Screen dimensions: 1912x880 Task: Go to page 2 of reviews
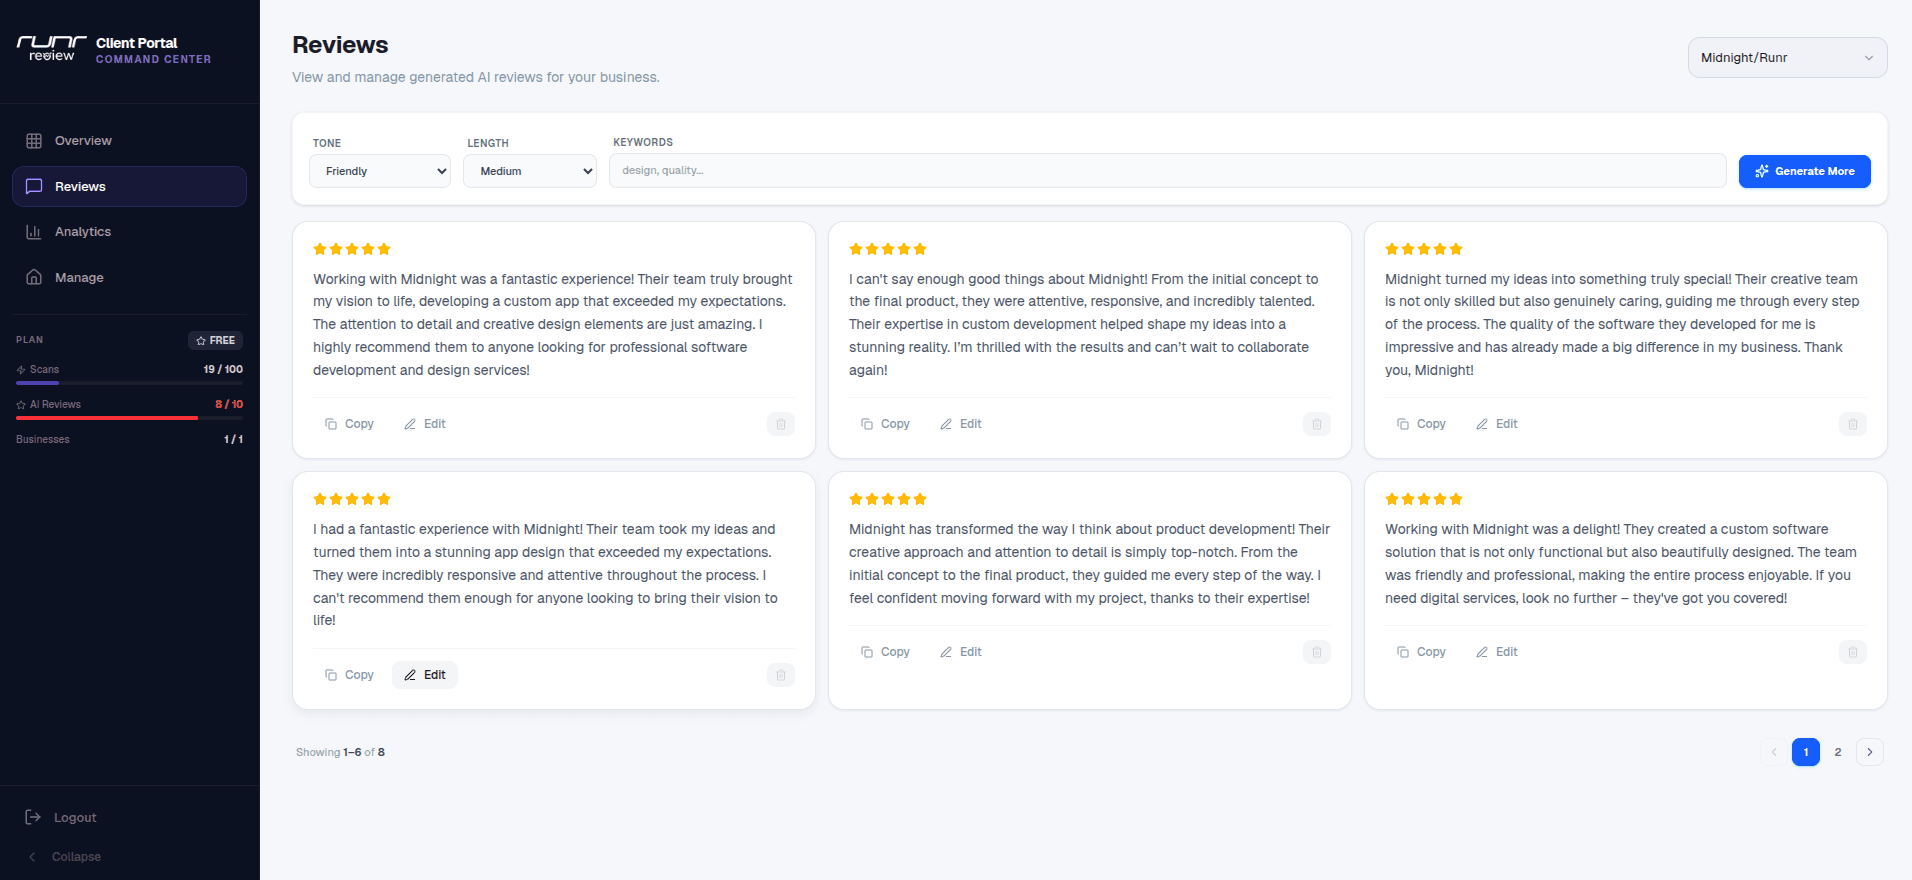tap(1838, 752)
